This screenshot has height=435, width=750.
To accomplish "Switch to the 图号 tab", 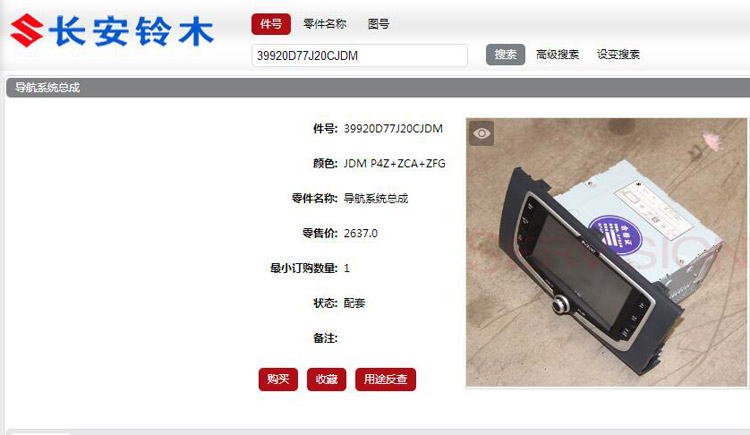I will 378,24.
